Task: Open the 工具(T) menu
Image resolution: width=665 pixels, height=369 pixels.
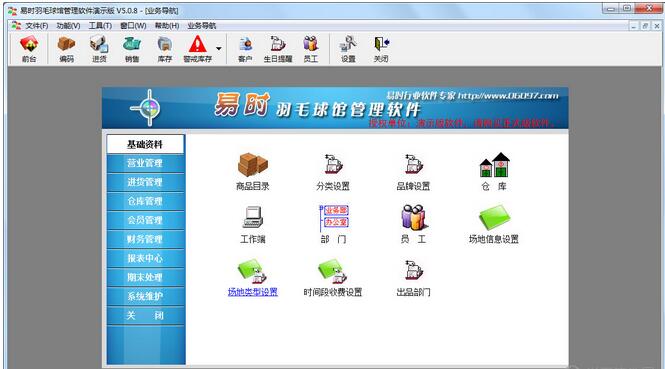Action: coord(100,26)
